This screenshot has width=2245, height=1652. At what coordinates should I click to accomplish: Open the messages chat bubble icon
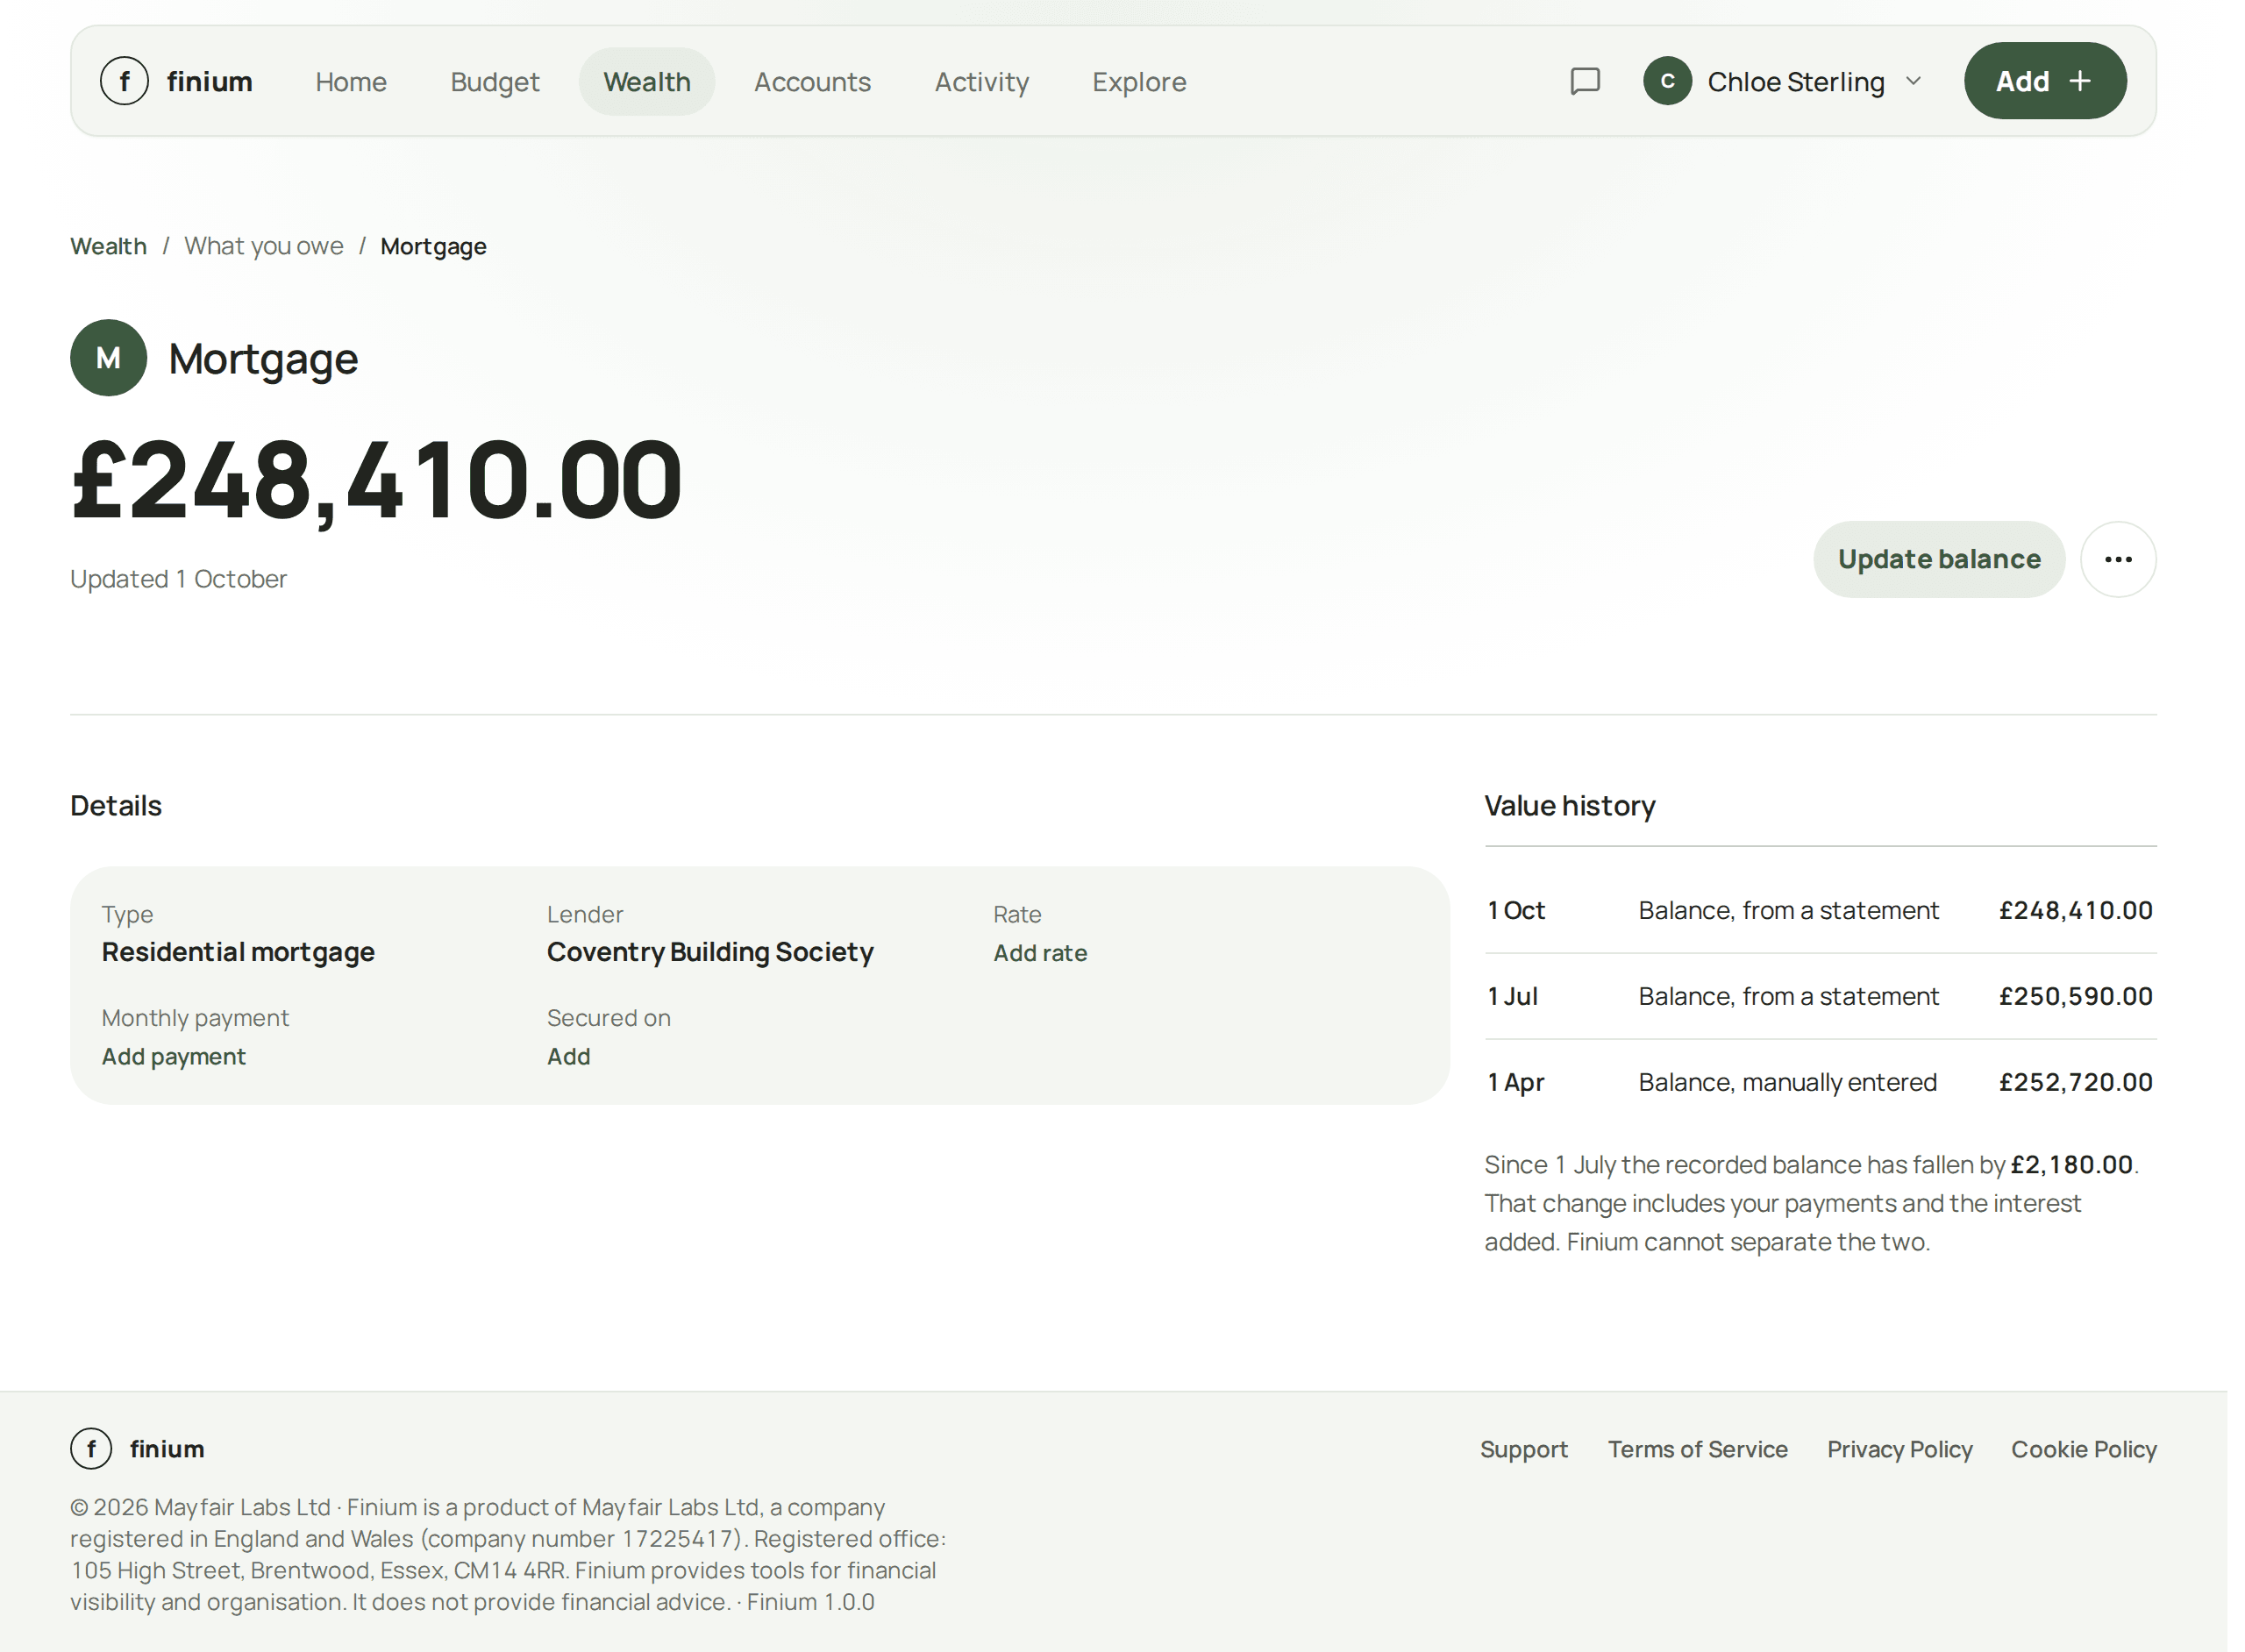coord(1584,81)
